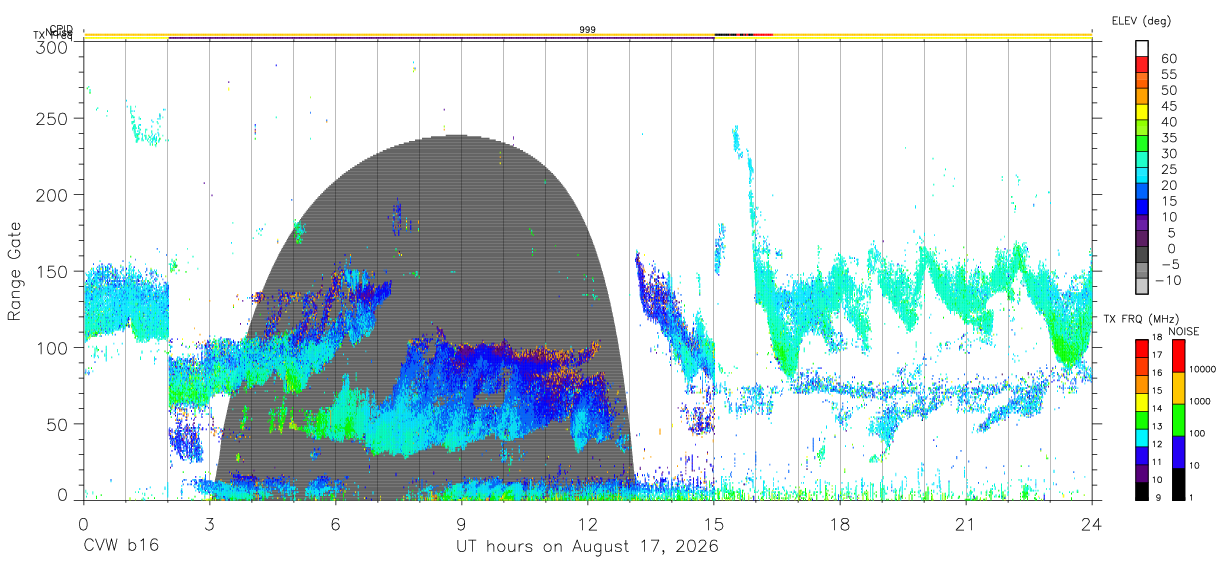This screenshot has width=1228, height=567.
Task: Click the NOISE legend label '1000'
Action: pos(1199,401)
